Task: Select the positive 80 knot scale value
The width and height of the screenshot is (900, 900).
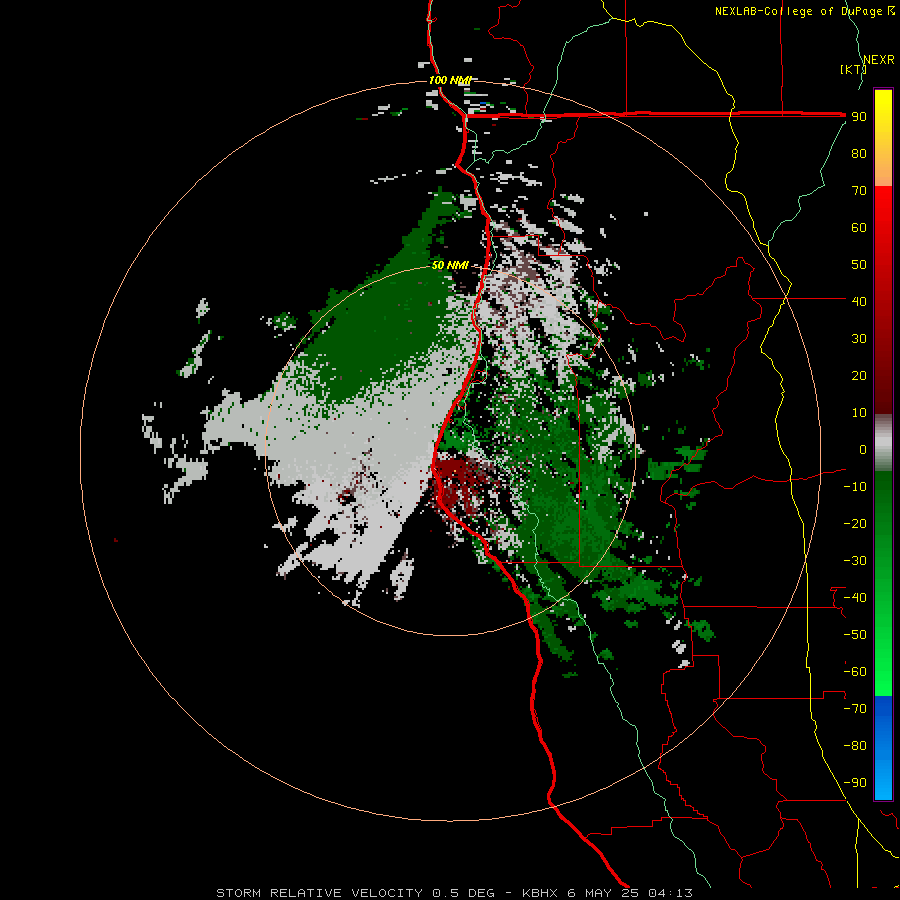Action: [x=859, y=153]
